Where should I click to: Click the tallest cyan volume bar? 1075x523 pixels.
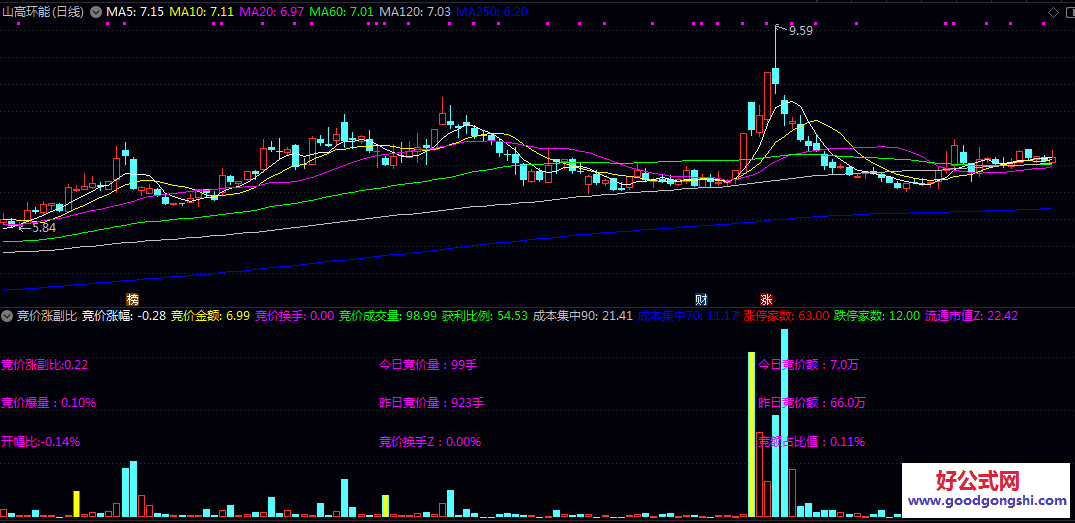784,422
